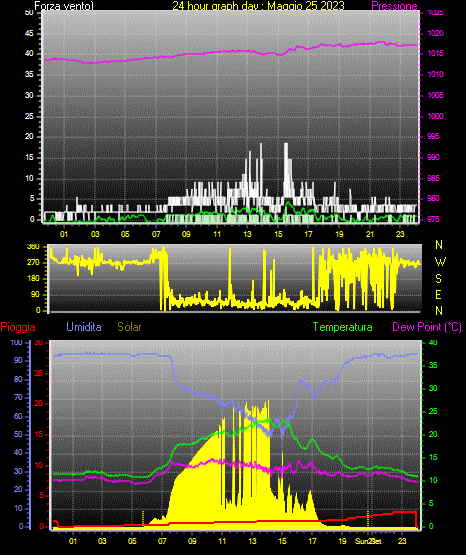Click the 270 degree wind direction value
The height and width of the screenshot is (555, 466).
coord(33,263)
